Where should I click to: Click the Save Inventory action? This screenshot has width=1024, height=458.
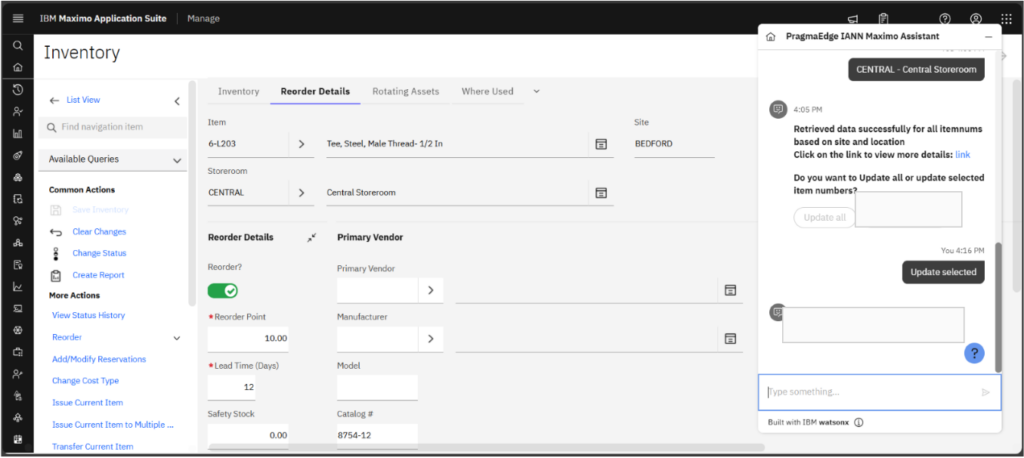point(101,210)
